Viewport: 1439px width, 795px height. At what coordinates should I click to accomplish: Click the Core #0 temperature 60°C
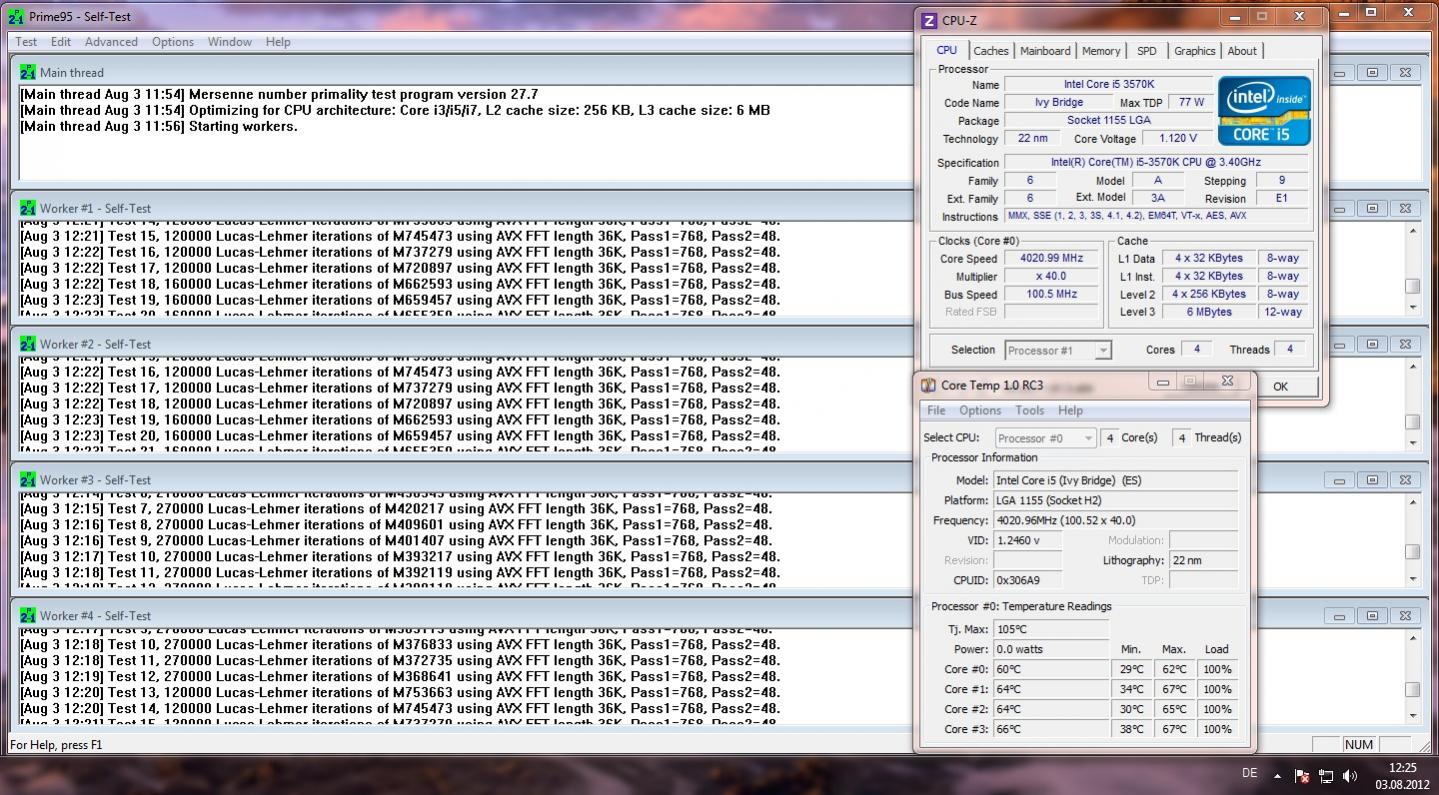(1051, 669)
